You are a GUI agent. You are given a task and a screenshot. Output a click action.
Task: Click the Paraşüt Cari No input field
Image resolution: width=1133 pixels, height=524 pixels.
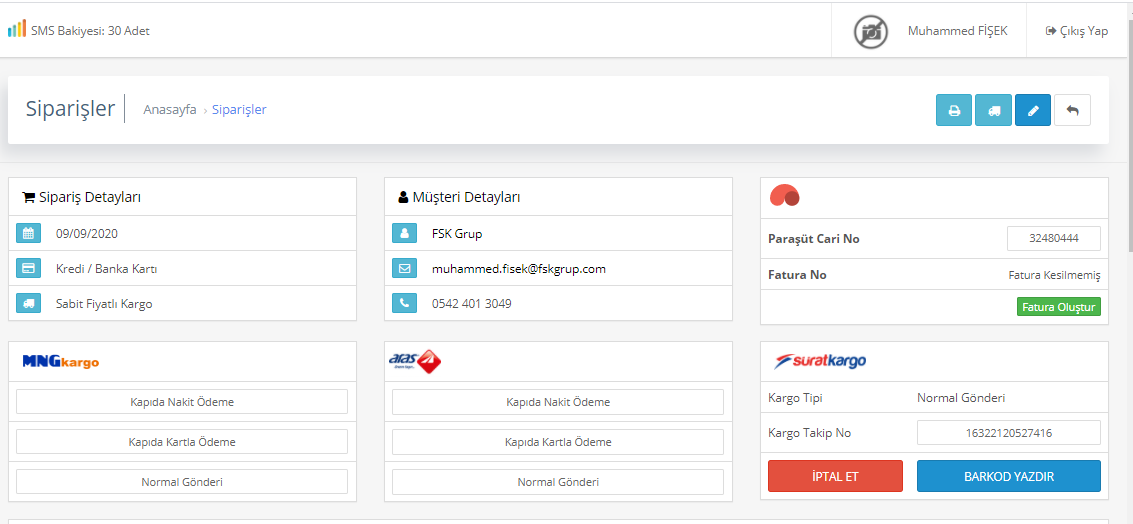coord(1054,239)
